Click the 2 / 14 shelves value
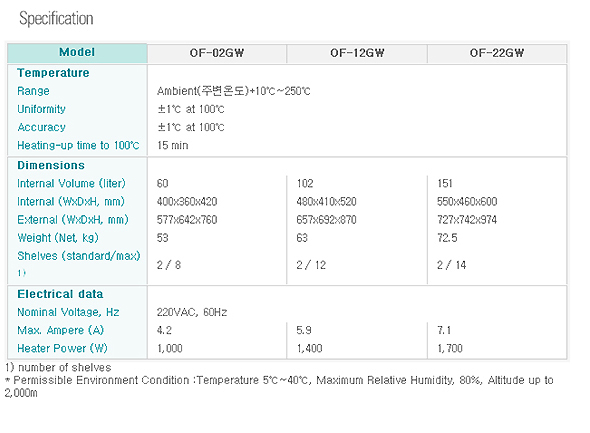The image size is (590, 433). pos(452,265)
